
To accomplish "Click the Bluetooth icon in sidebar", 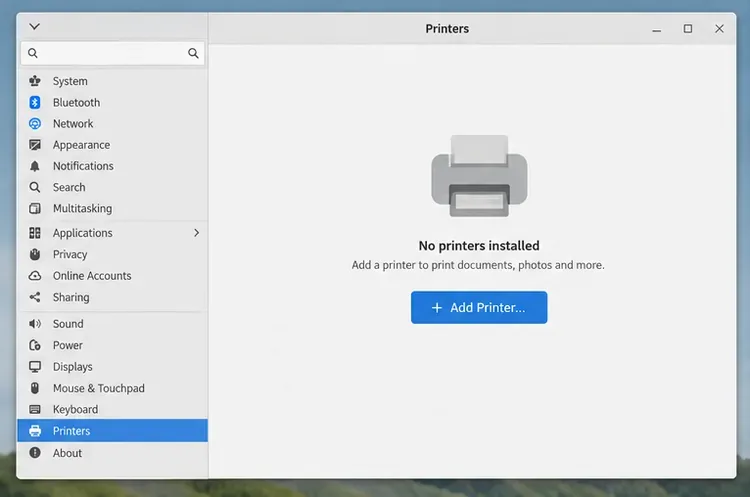I will click(x=34, y=102).
